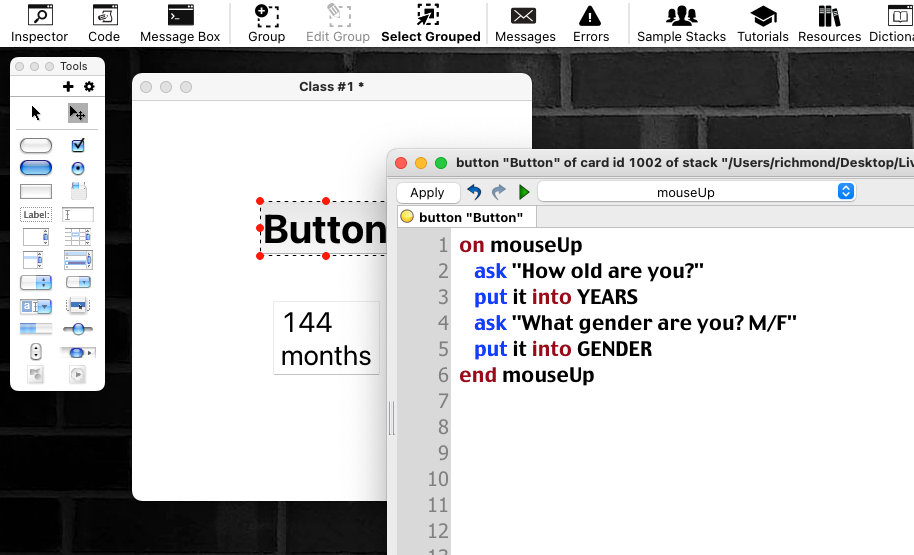Click the plus icon in Tools palette

pos(68,87)
